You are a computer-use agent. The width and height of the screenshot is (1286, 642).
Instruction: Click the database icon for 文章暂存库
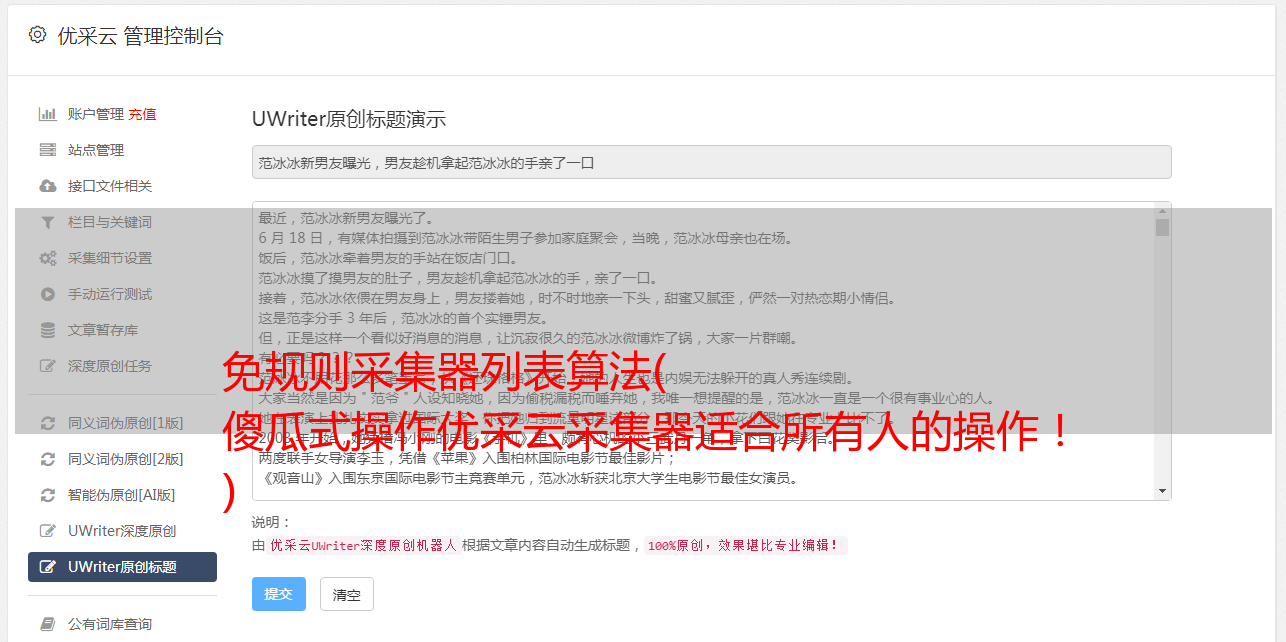click(x=47, y=330)
